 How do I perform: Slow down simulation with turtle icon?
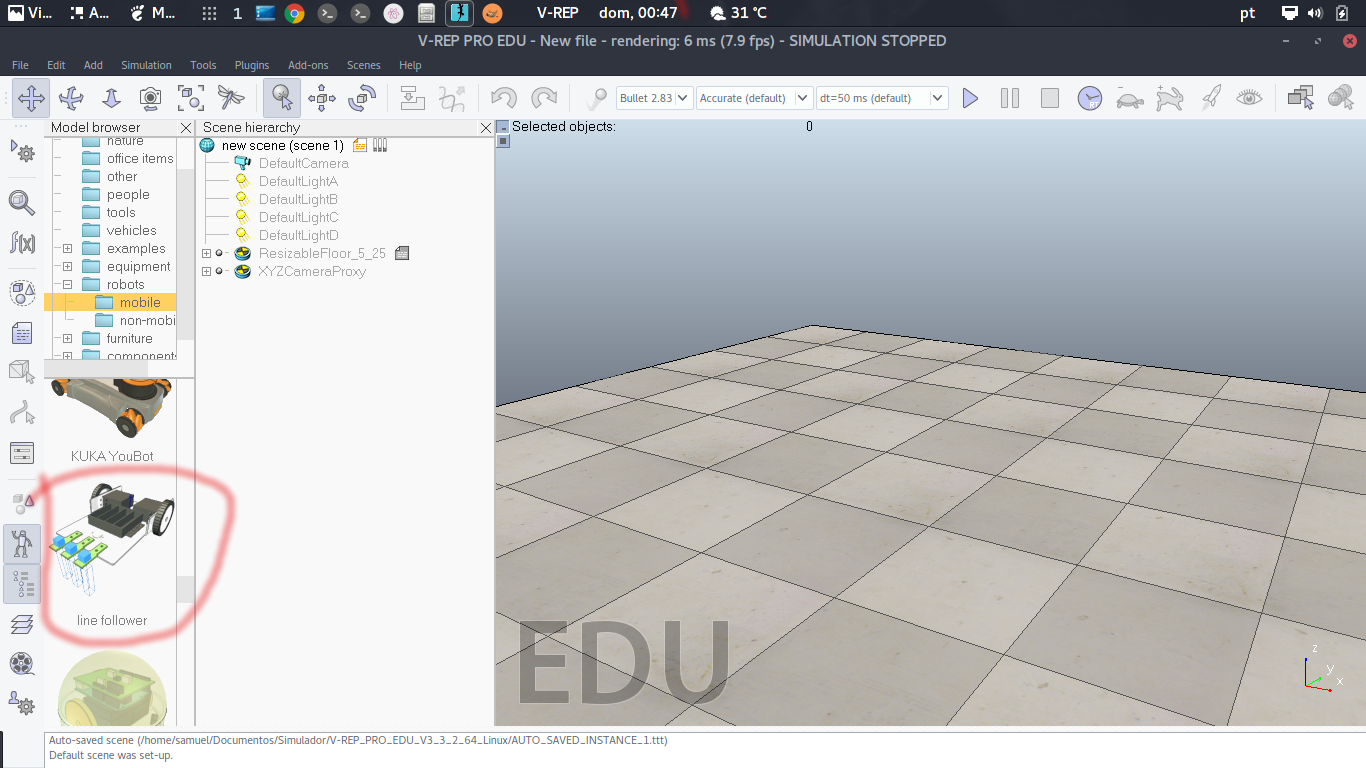tap(1130, 98)
